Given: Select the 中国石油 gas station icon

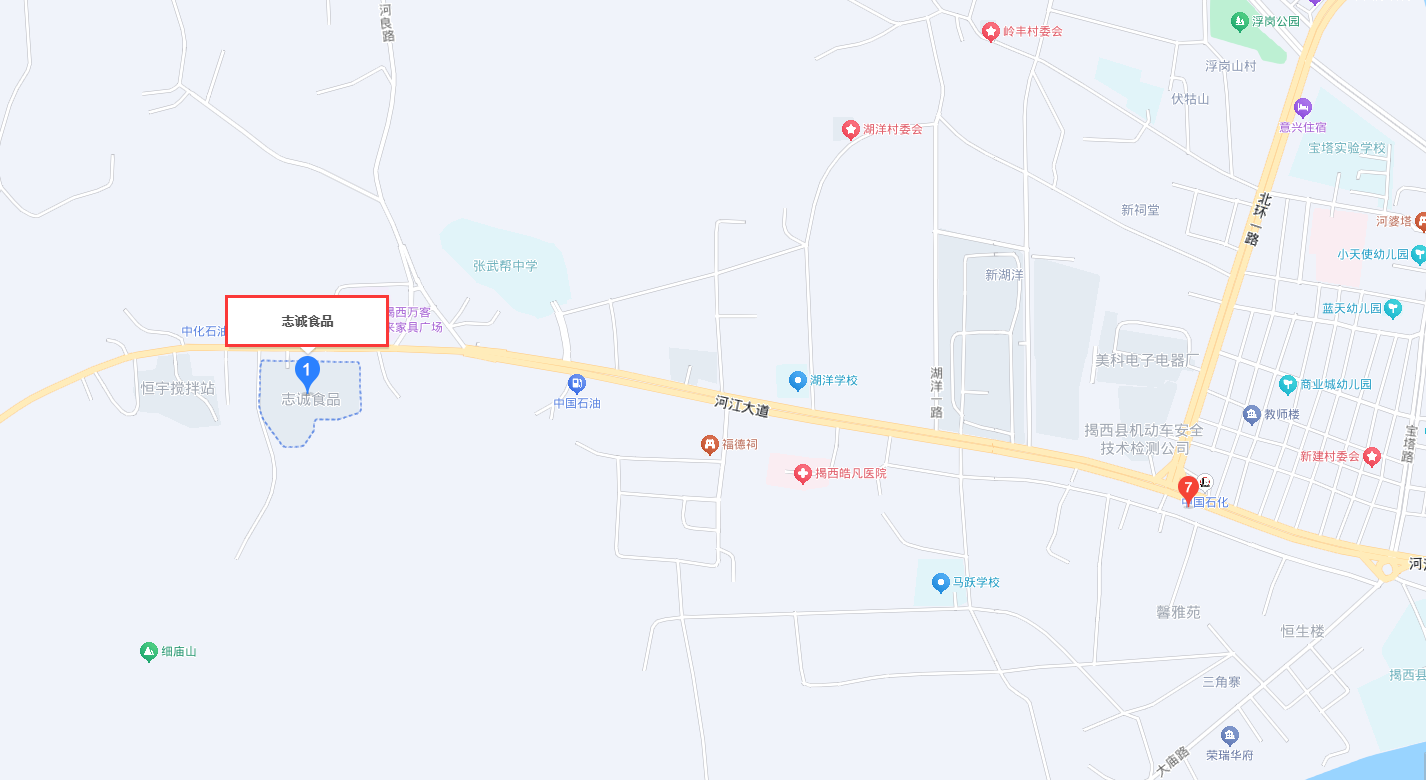Looking at the screenshot, I should click(577, 384).
